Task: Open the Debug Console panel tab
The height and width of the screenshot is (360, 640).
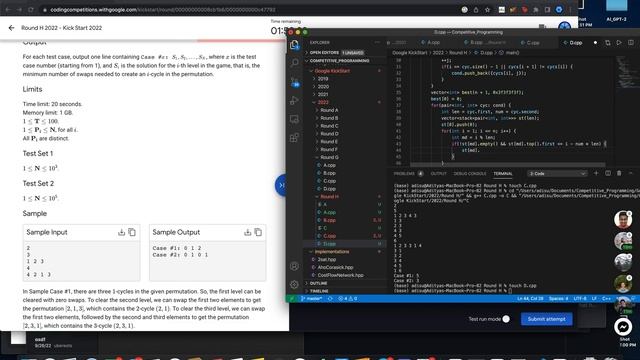Action: point(470,173)
